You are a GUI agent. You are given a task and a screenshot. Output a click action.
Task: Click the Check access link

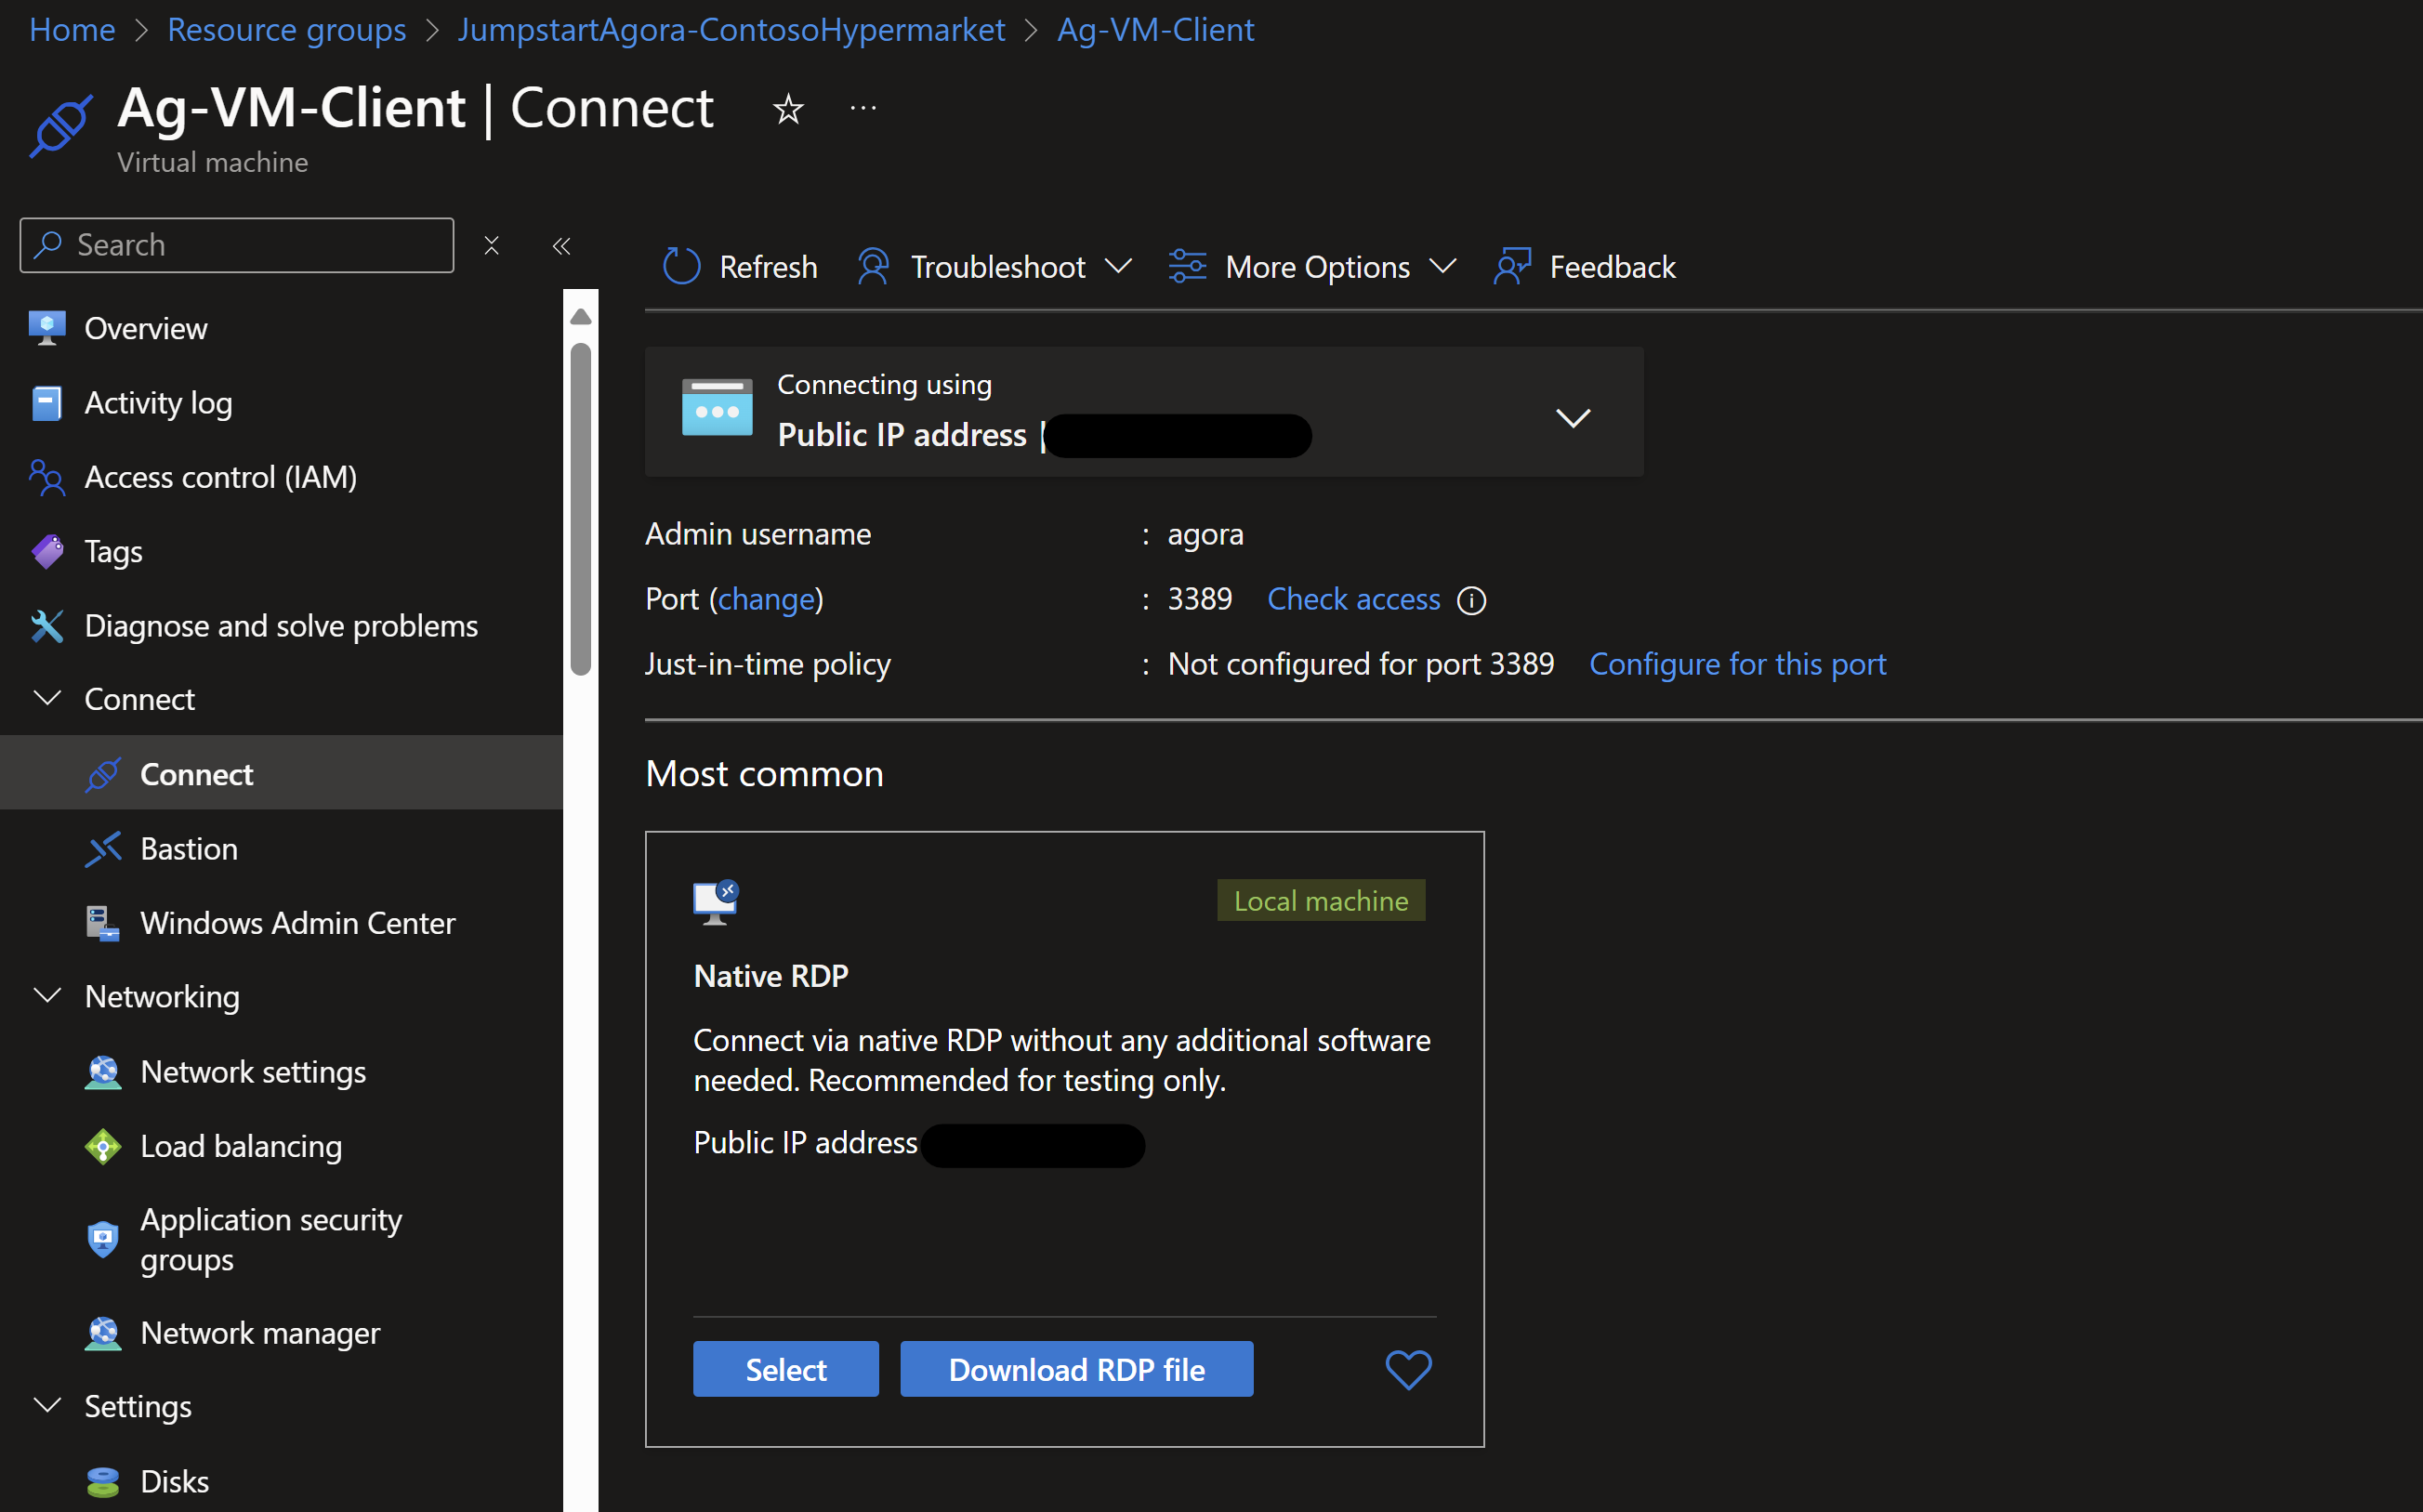[x=1353, y=599]
